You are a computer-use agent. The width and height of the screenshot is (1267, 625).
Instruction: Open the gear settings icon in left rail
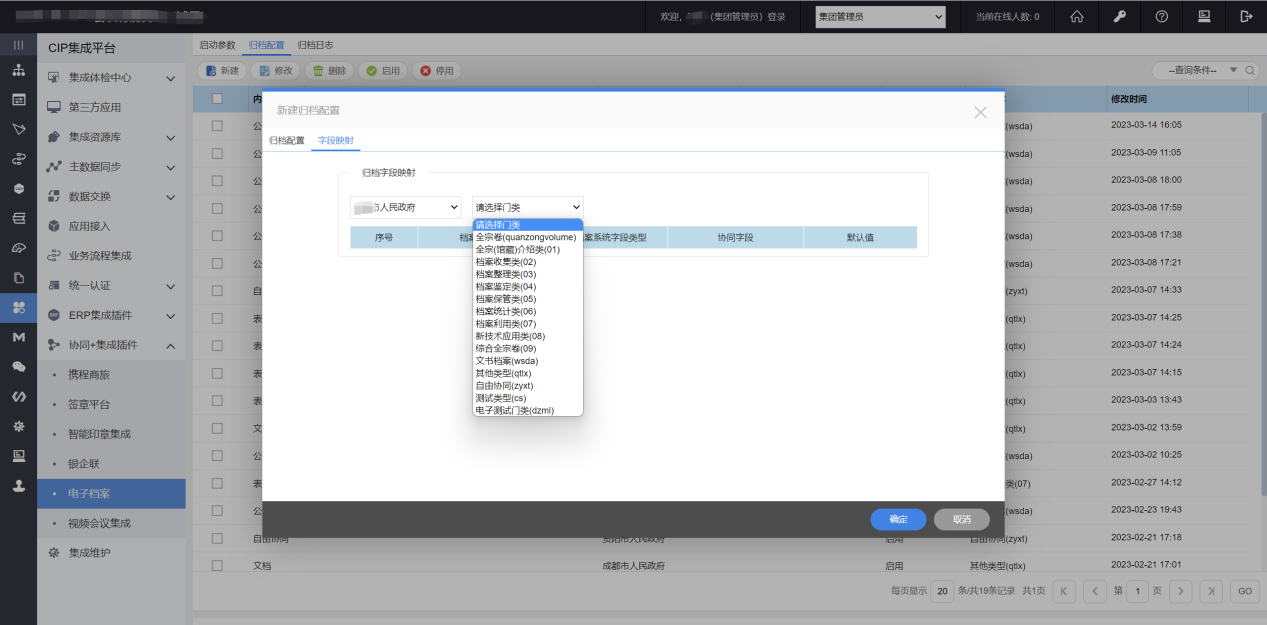(x=18, y=426)
